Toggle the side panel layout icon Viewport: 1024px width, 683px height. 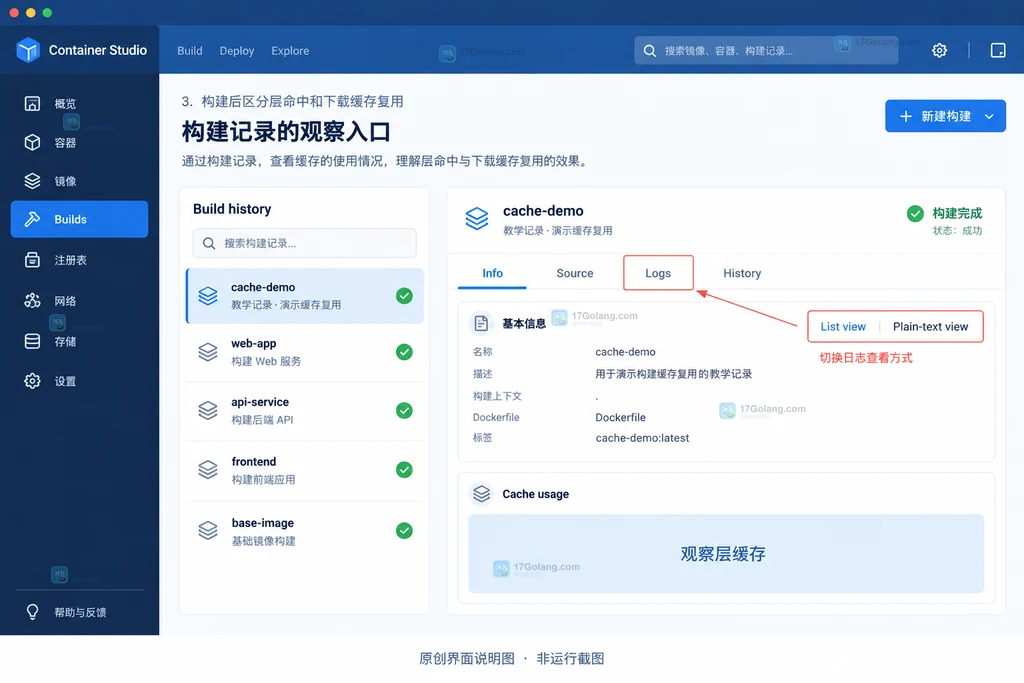point(997,50)
